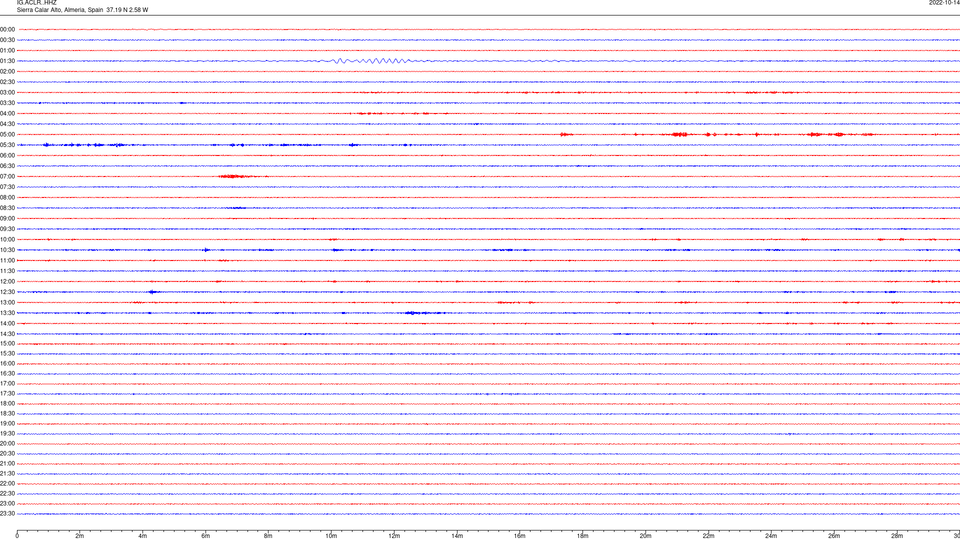Select the 12:30 trace time label
This screenshot has width=960, height=540.
(7, 292)
